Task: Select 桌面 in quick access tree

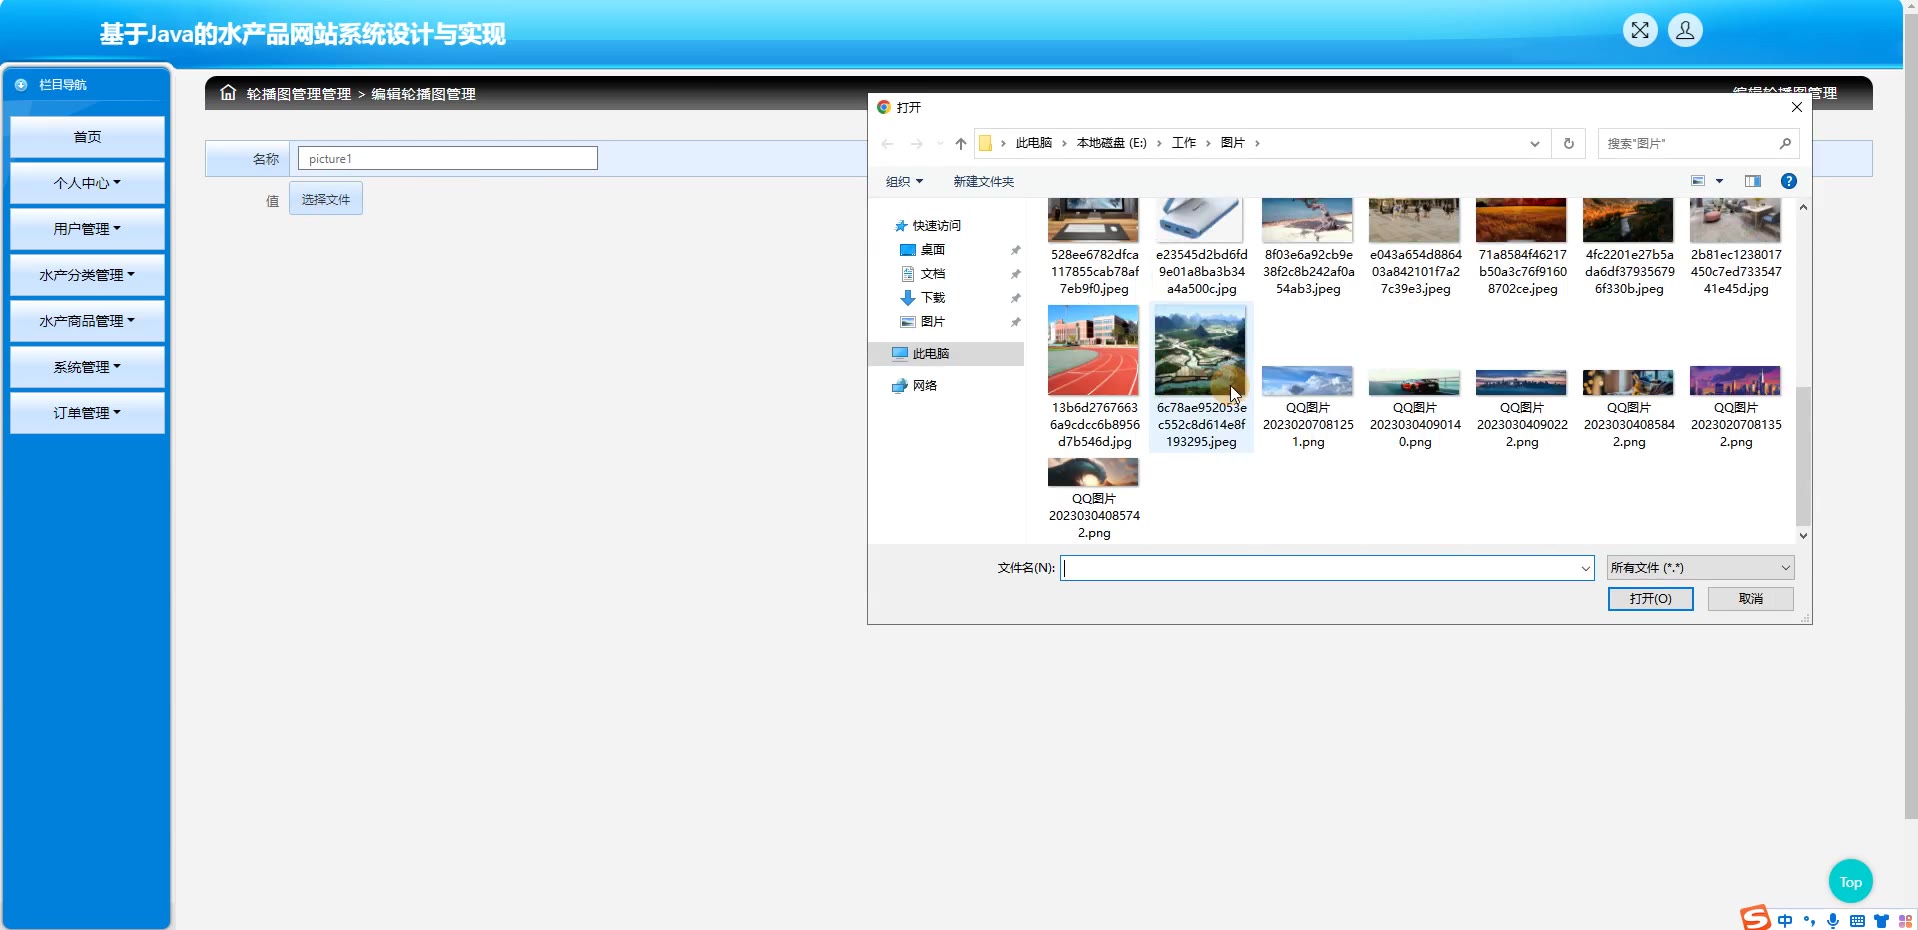Action: click(x=932, y=250)
